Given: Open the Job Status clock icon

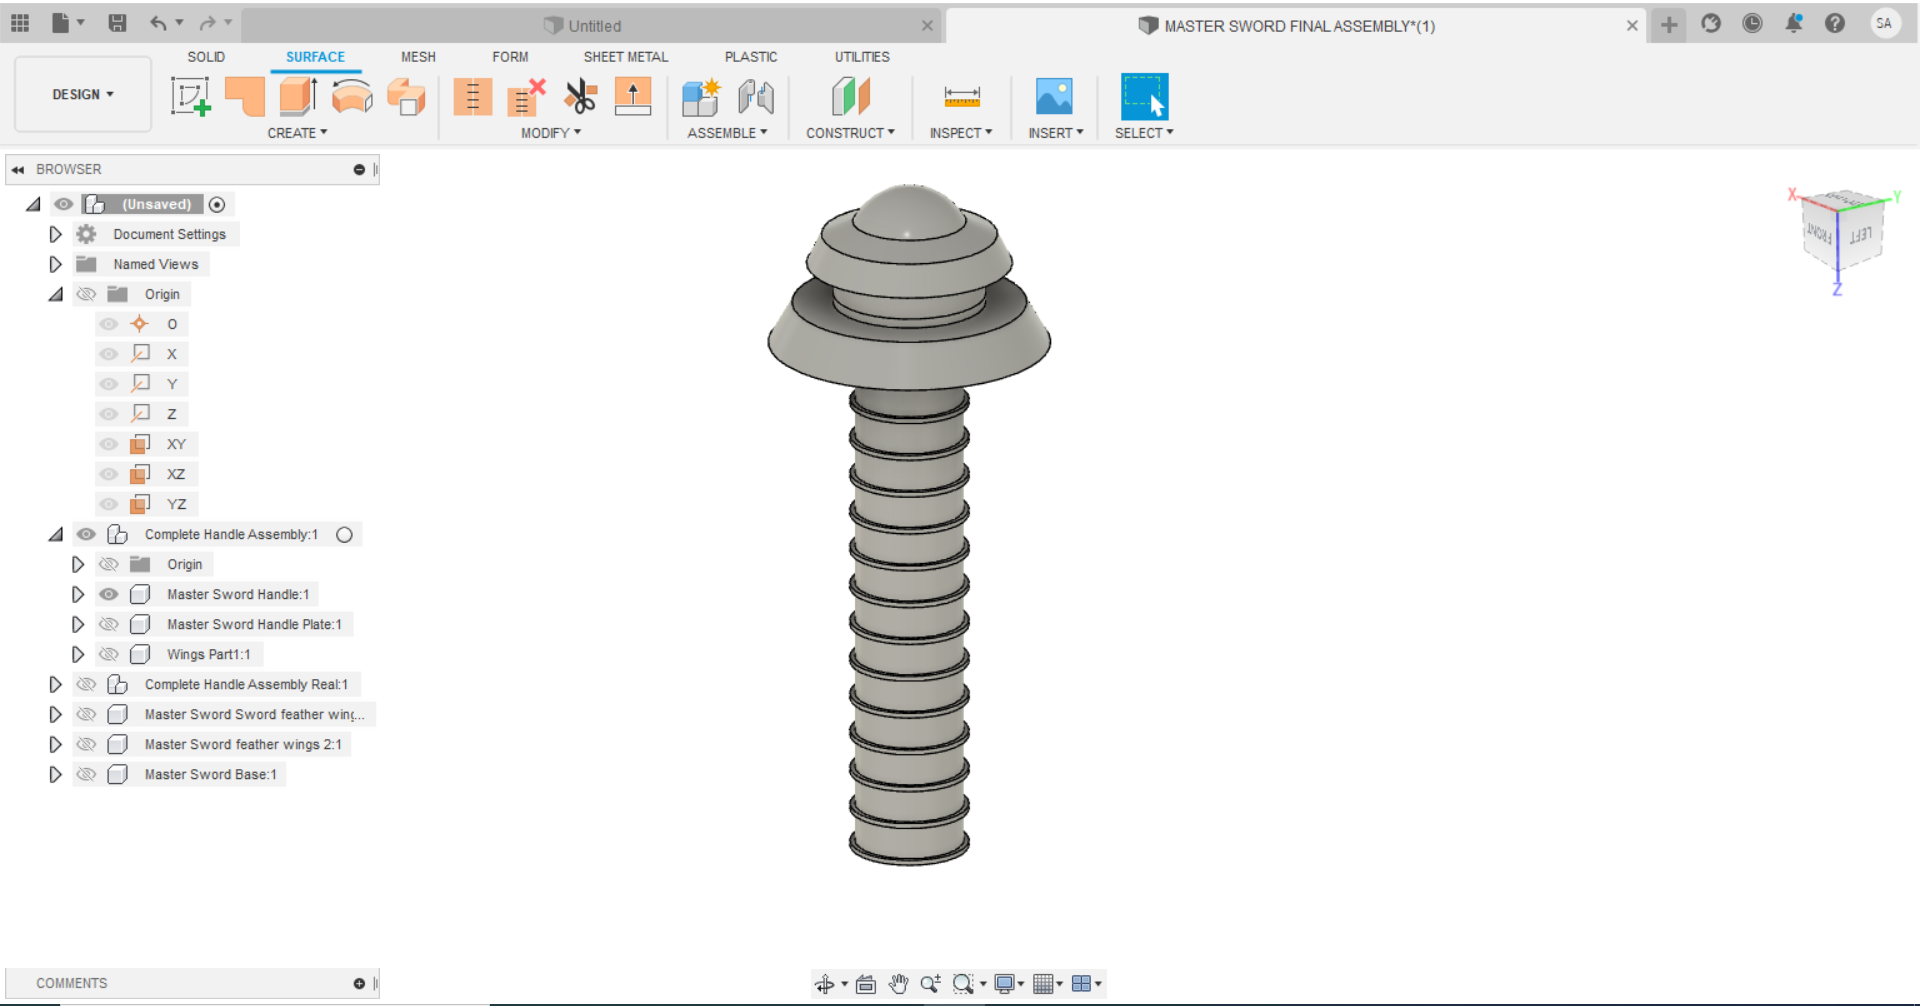Looking at the screenshot, I should [x=1752, y=23].
